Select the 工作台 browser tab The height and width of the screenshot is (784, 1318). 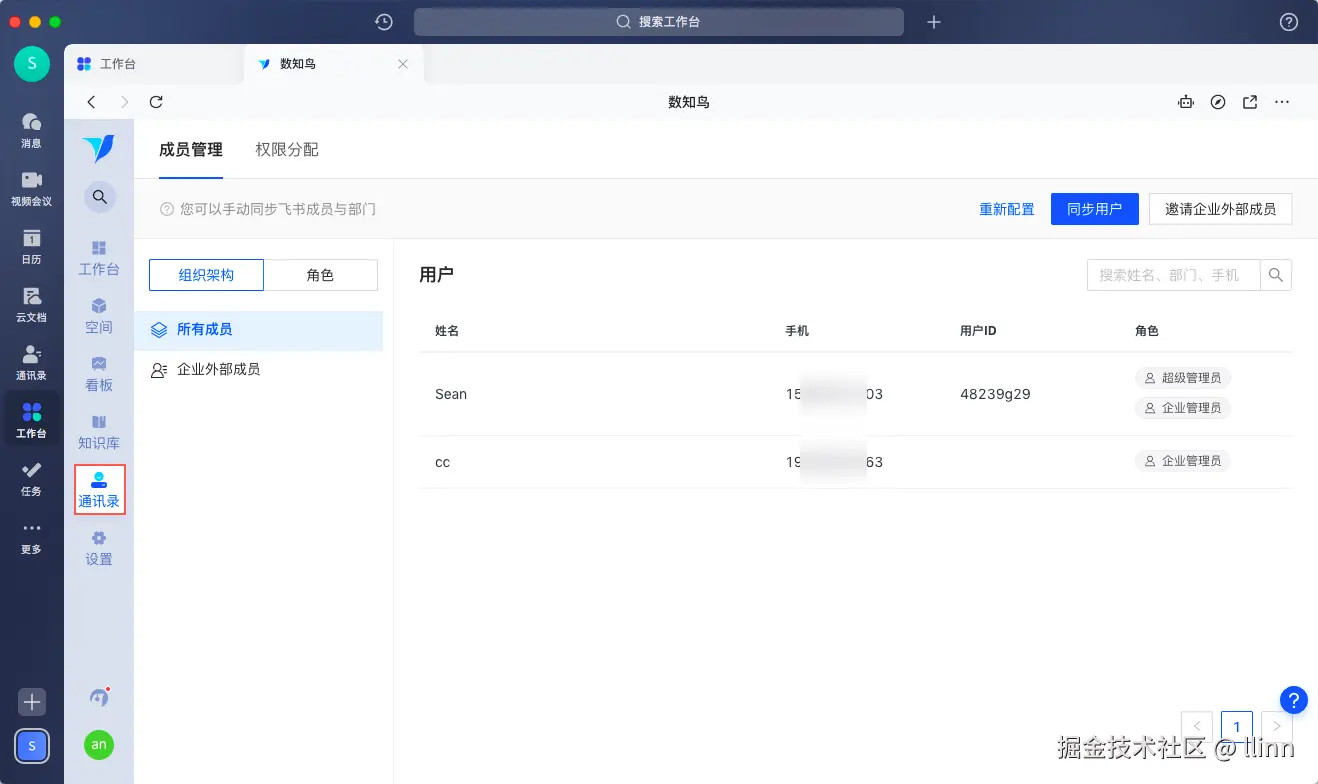pos(115,63)
